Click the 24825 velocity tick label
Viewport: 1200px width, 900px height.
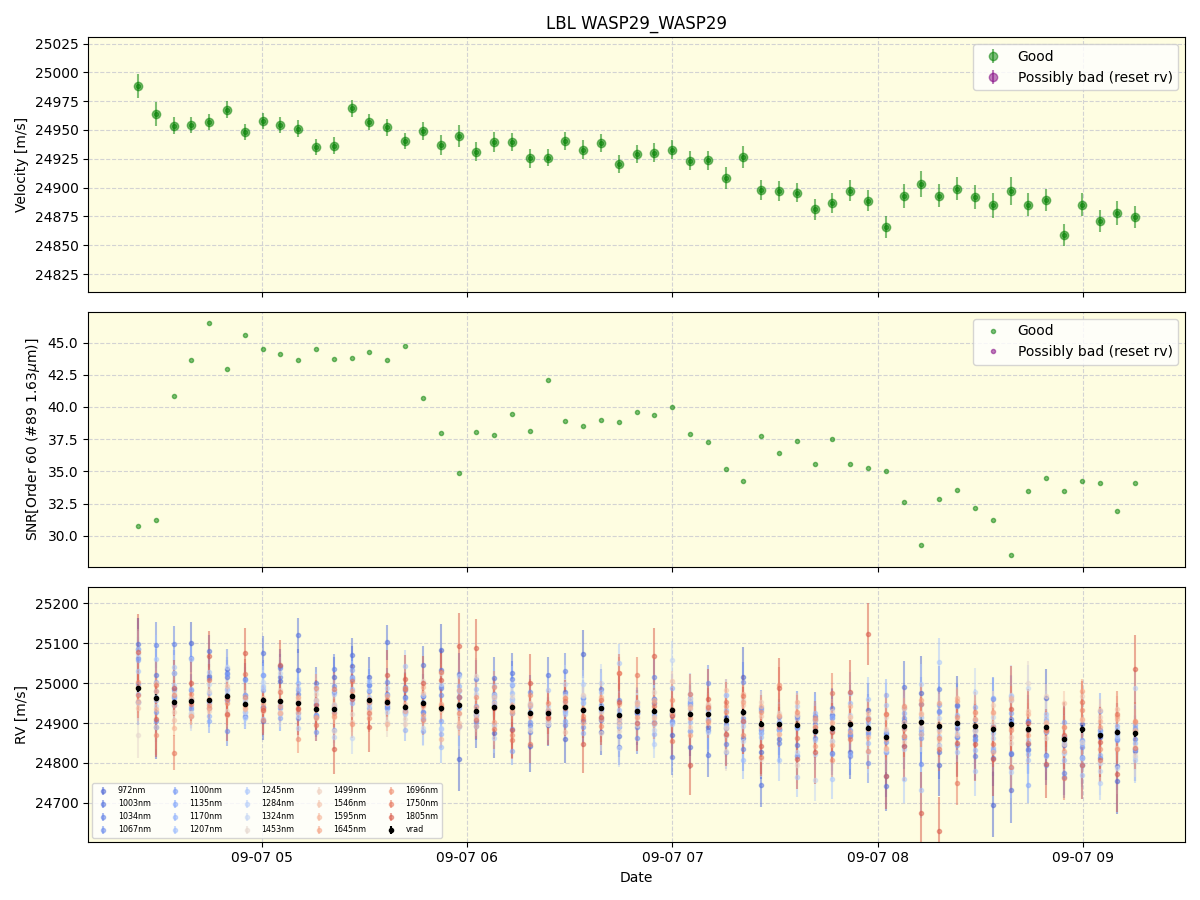(x=58, y=275)
